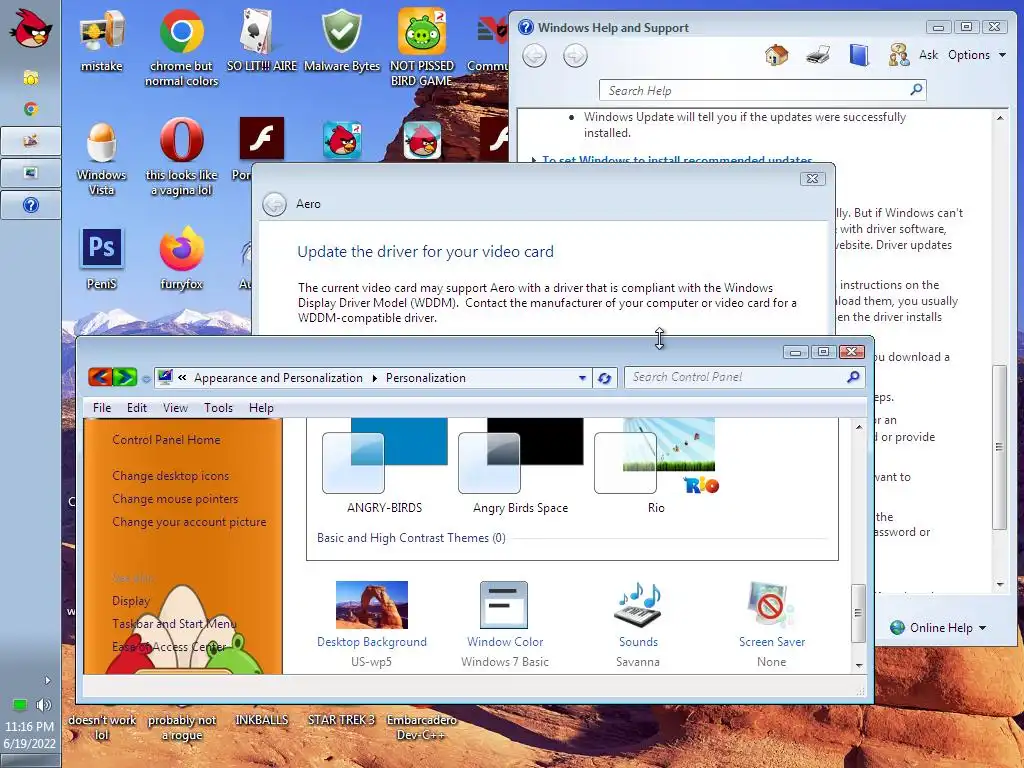Click the red Back arrow in Personalization
The width and height of the screenshot is (1024, 768).
100,377
